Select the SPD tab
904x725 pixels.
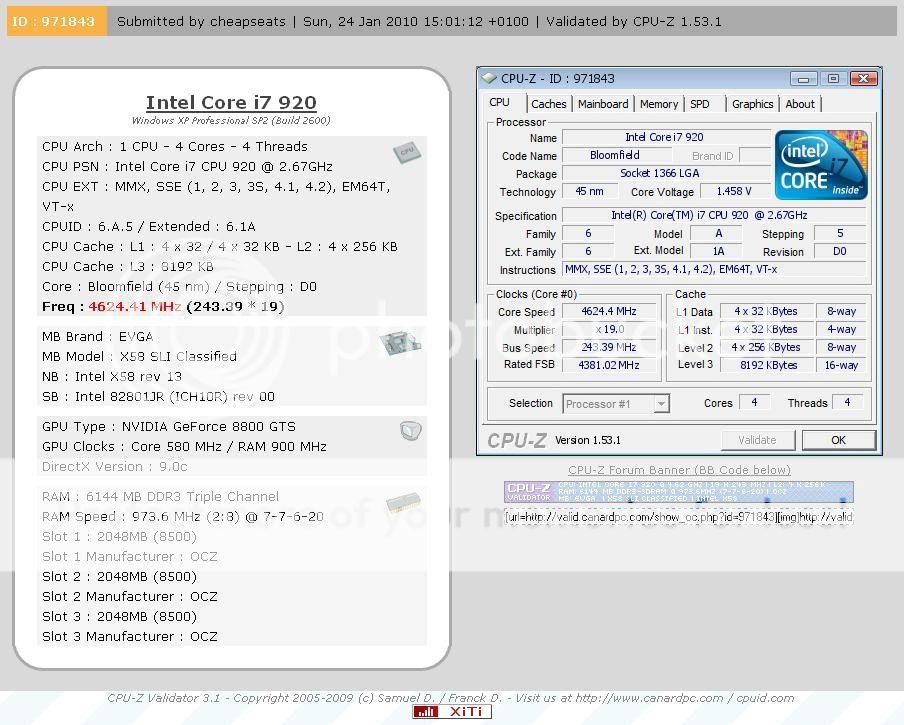699,104
